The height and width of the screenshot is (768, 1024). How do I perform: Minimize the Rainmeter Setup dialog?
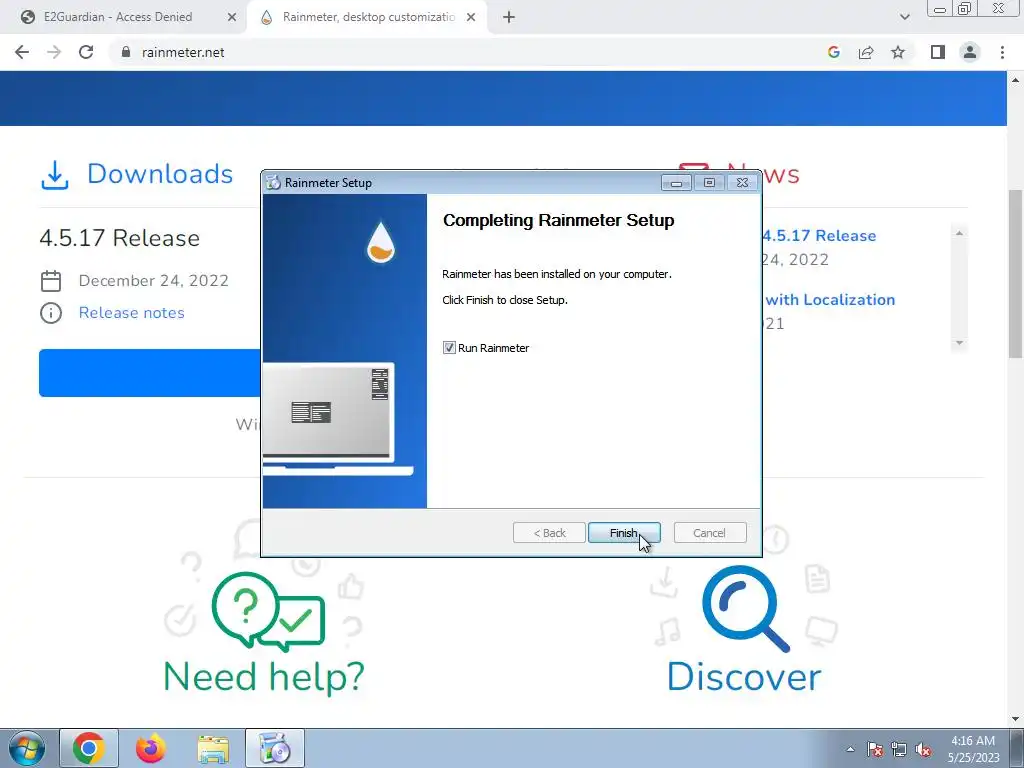click(677, 183)
